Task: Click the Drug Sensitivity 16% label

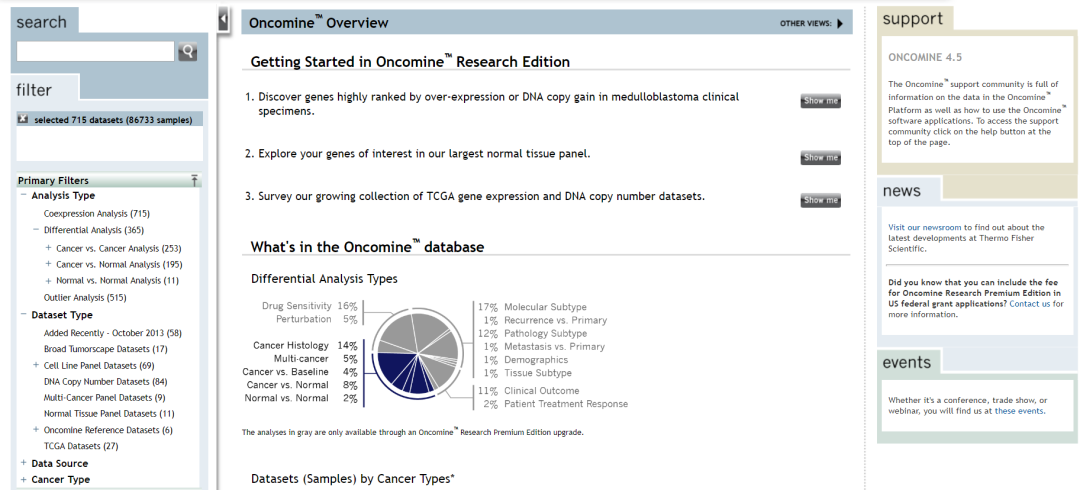Action: pyautogui.click(x=309, y=306)
